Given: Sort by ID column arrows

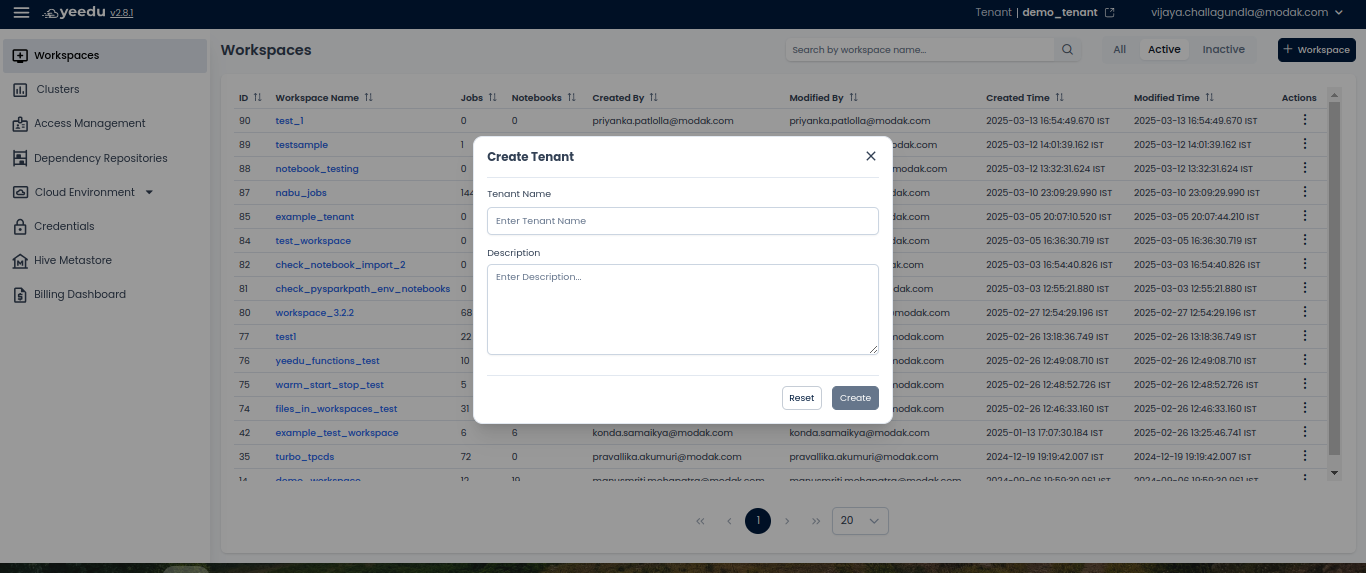Looking at the screenshot, I should [x=257, y=98].
